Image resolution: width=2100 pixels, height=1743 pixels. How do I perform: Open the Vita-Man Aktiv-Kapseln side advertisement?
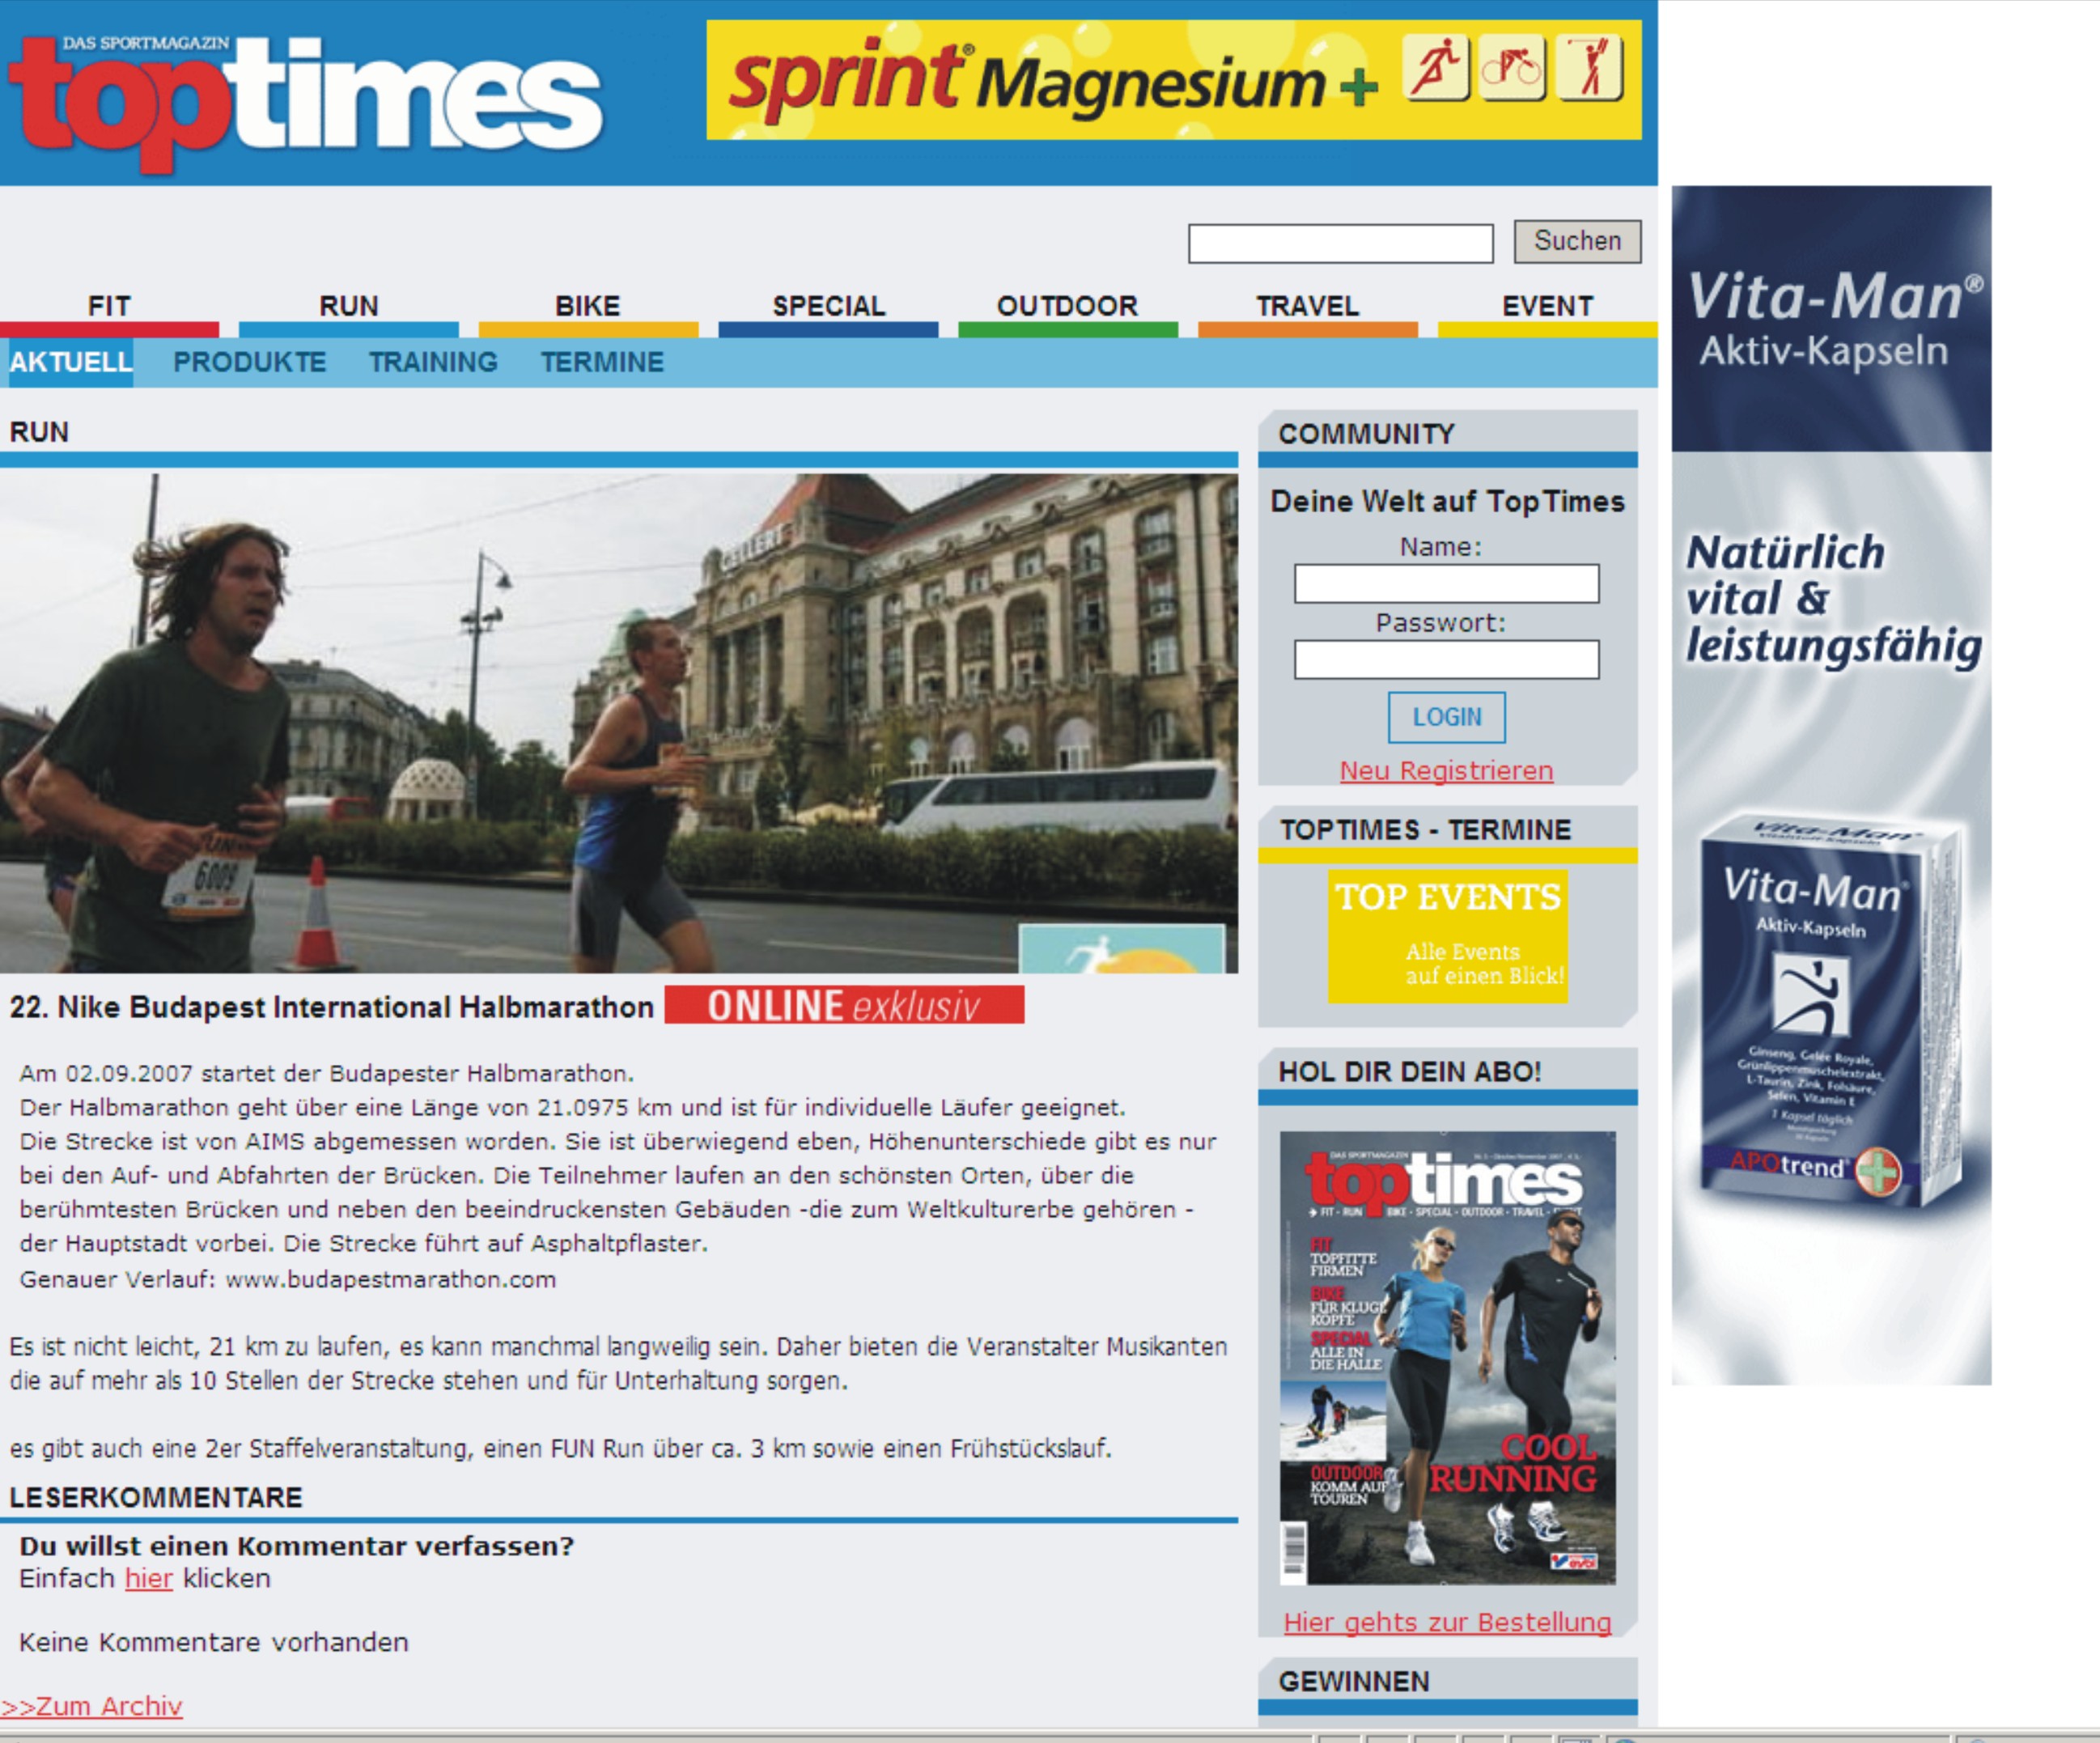(x=1832, y=785)
